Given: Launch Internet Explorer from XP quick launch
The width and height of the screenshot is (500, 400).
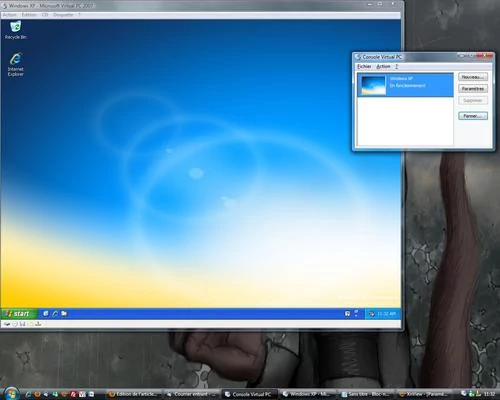Looking at the screenshot, I should [55, 314].
